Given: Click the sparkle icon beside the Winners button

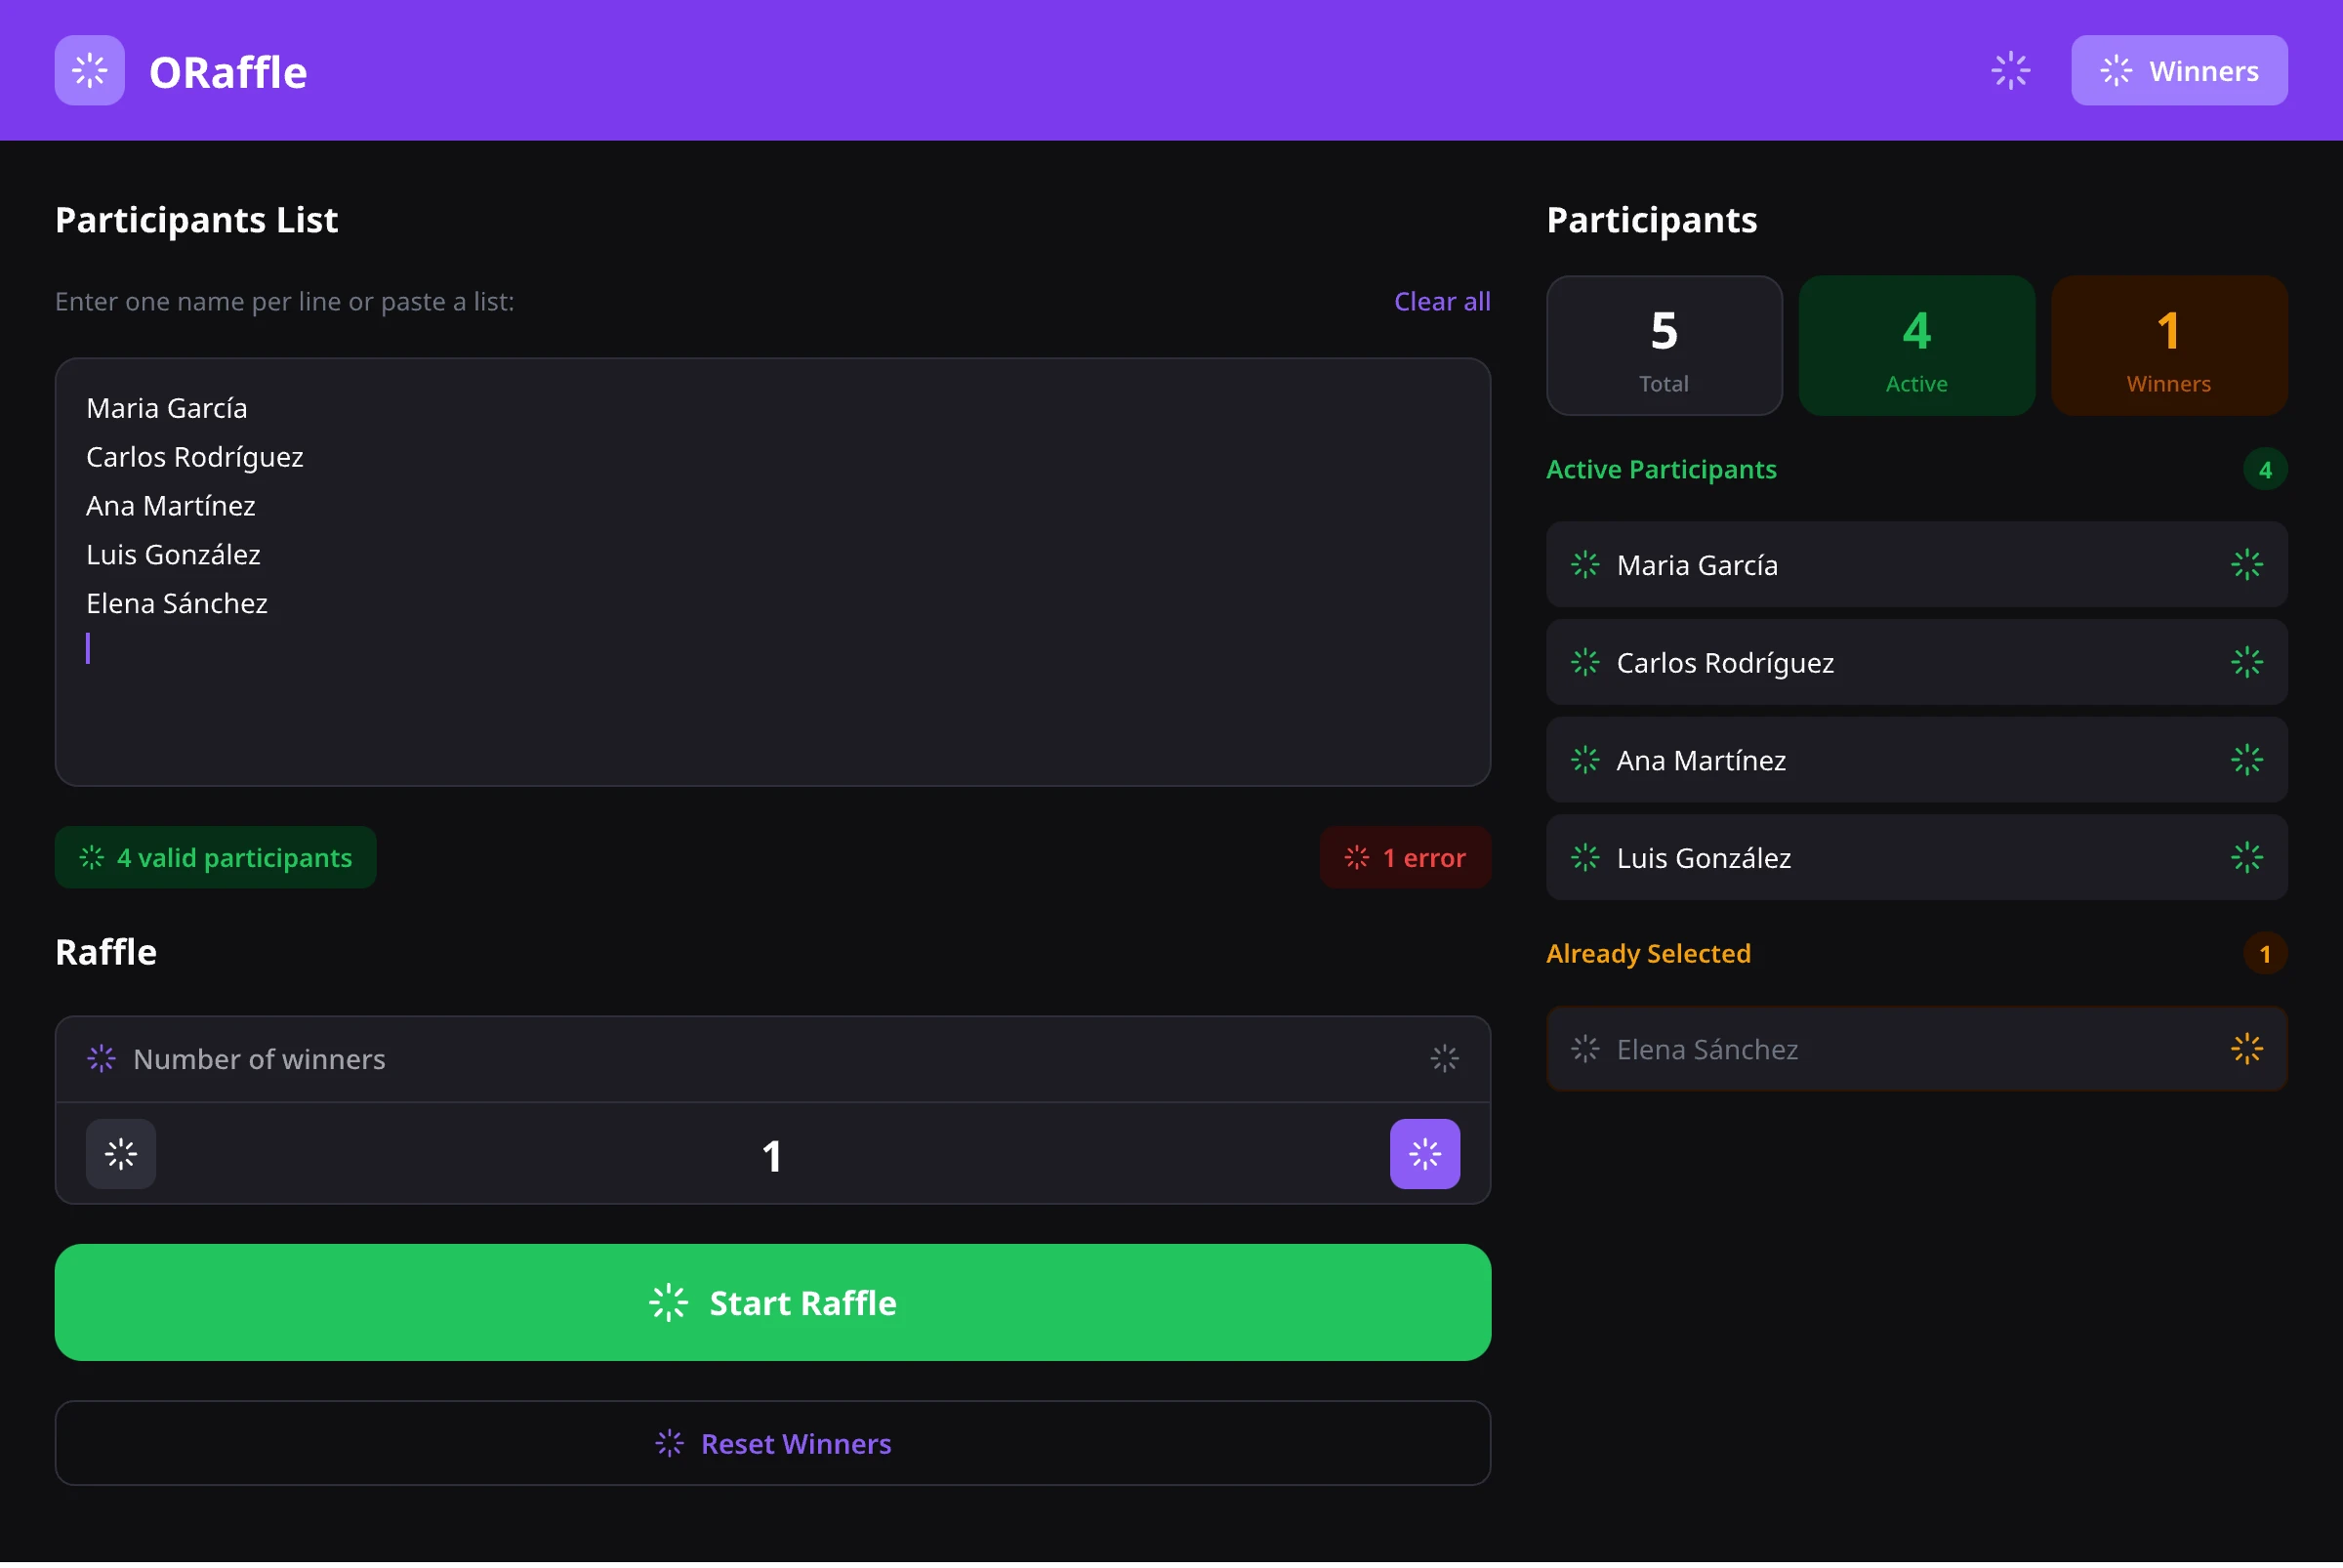Looking at the screenshot, I should click(2011, 70).
